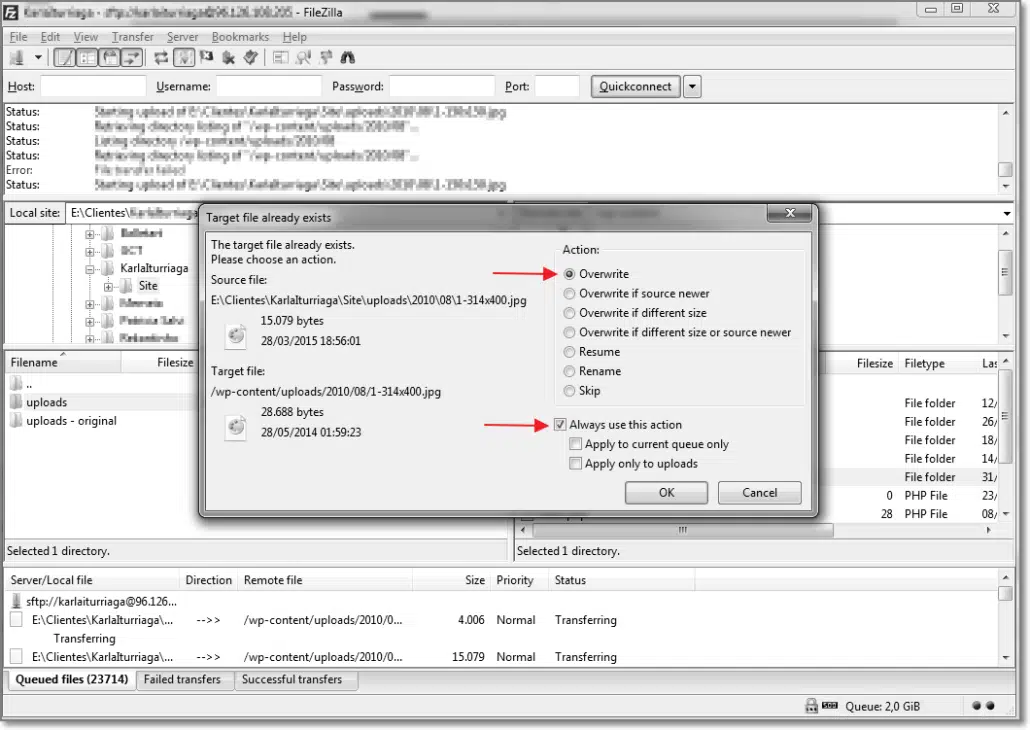Click the Port input field
Viewport: 1030px width, 730px height.
coord(557,87)
